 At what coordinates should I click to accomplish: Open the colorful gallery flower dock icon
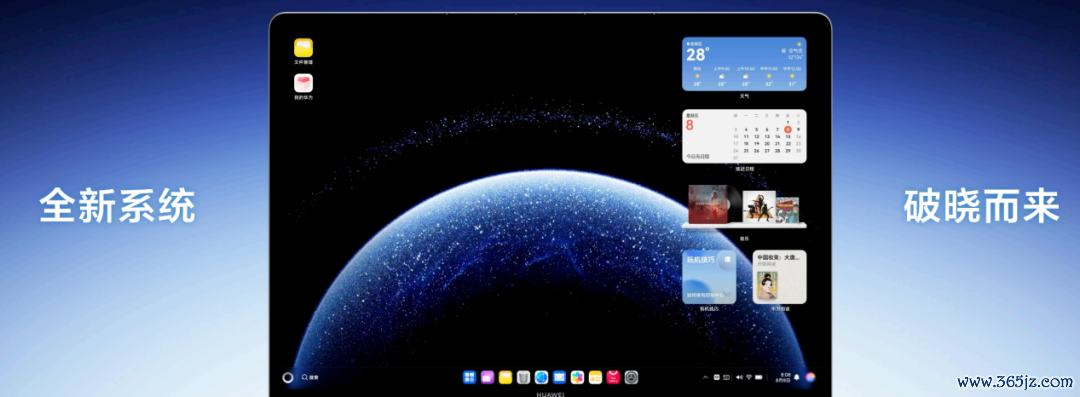click(x=577, y=377)
